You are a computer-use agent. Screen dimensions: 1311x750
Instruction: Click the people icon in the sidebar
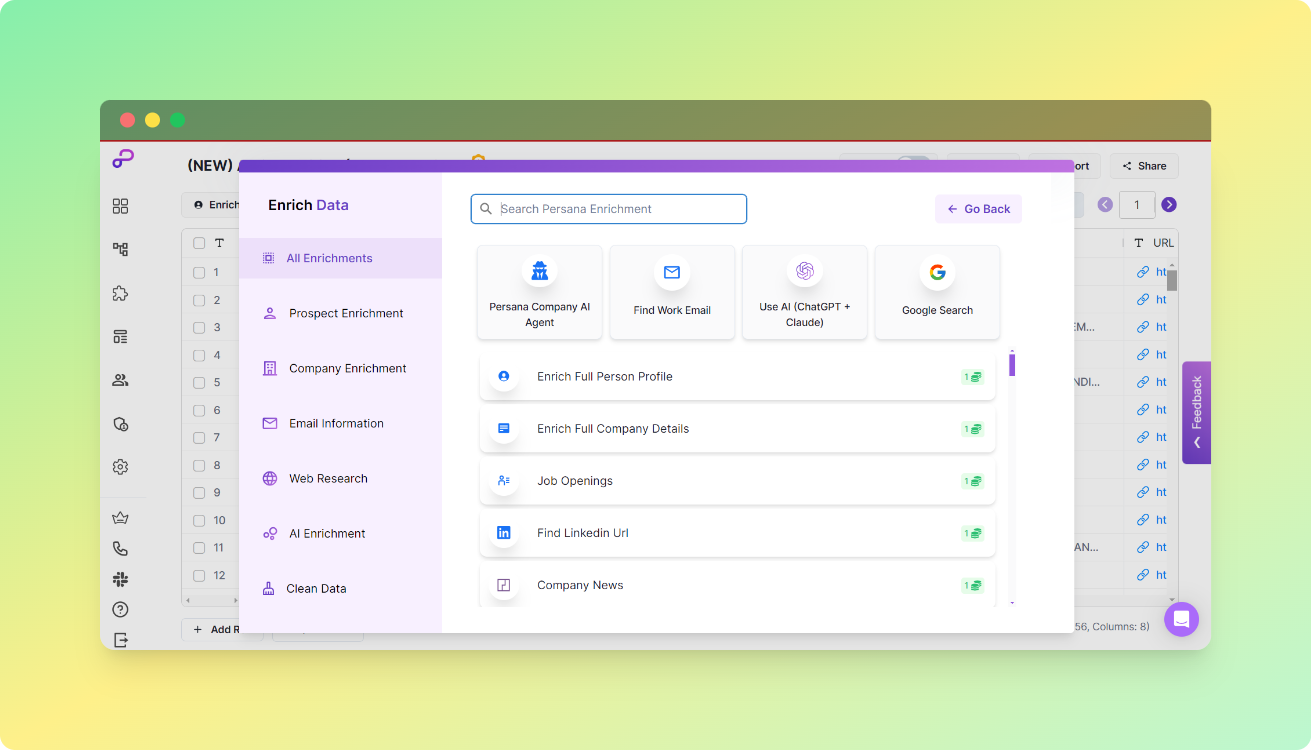120,380
